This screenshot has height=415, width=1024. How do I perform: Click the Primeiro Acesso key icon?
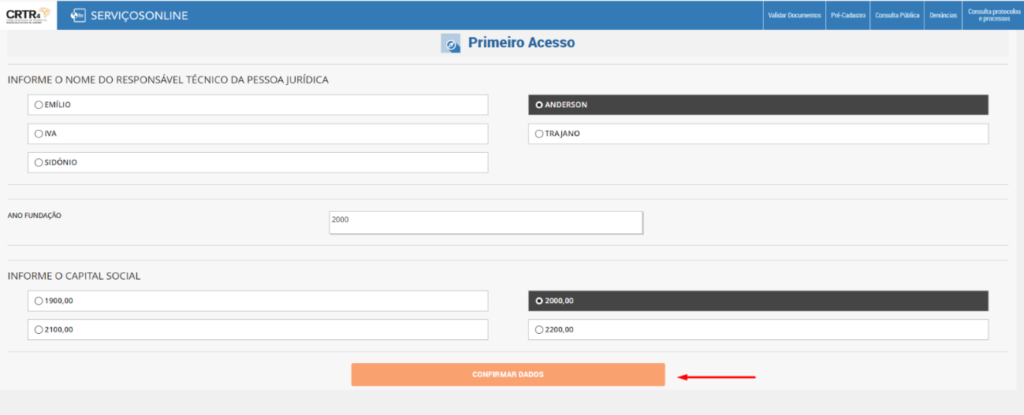point(451,44)
